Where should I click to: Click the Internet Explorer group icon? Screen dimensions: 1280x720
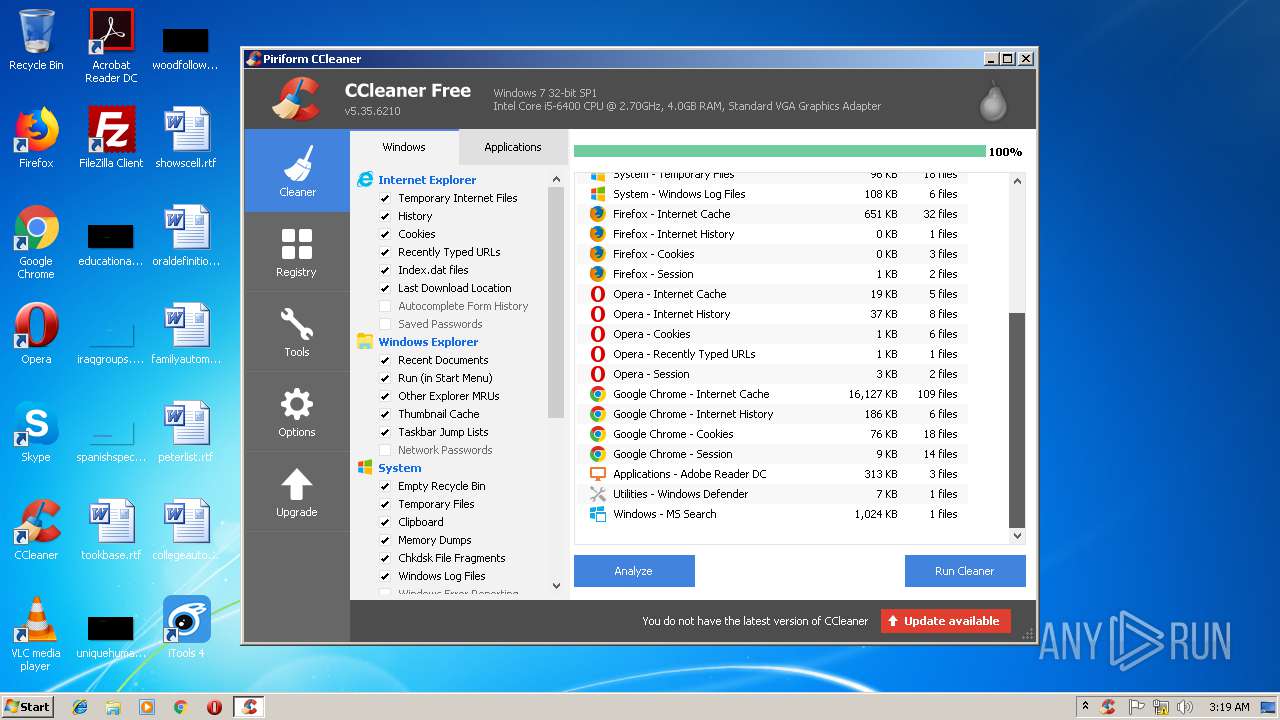pos(365,180)
